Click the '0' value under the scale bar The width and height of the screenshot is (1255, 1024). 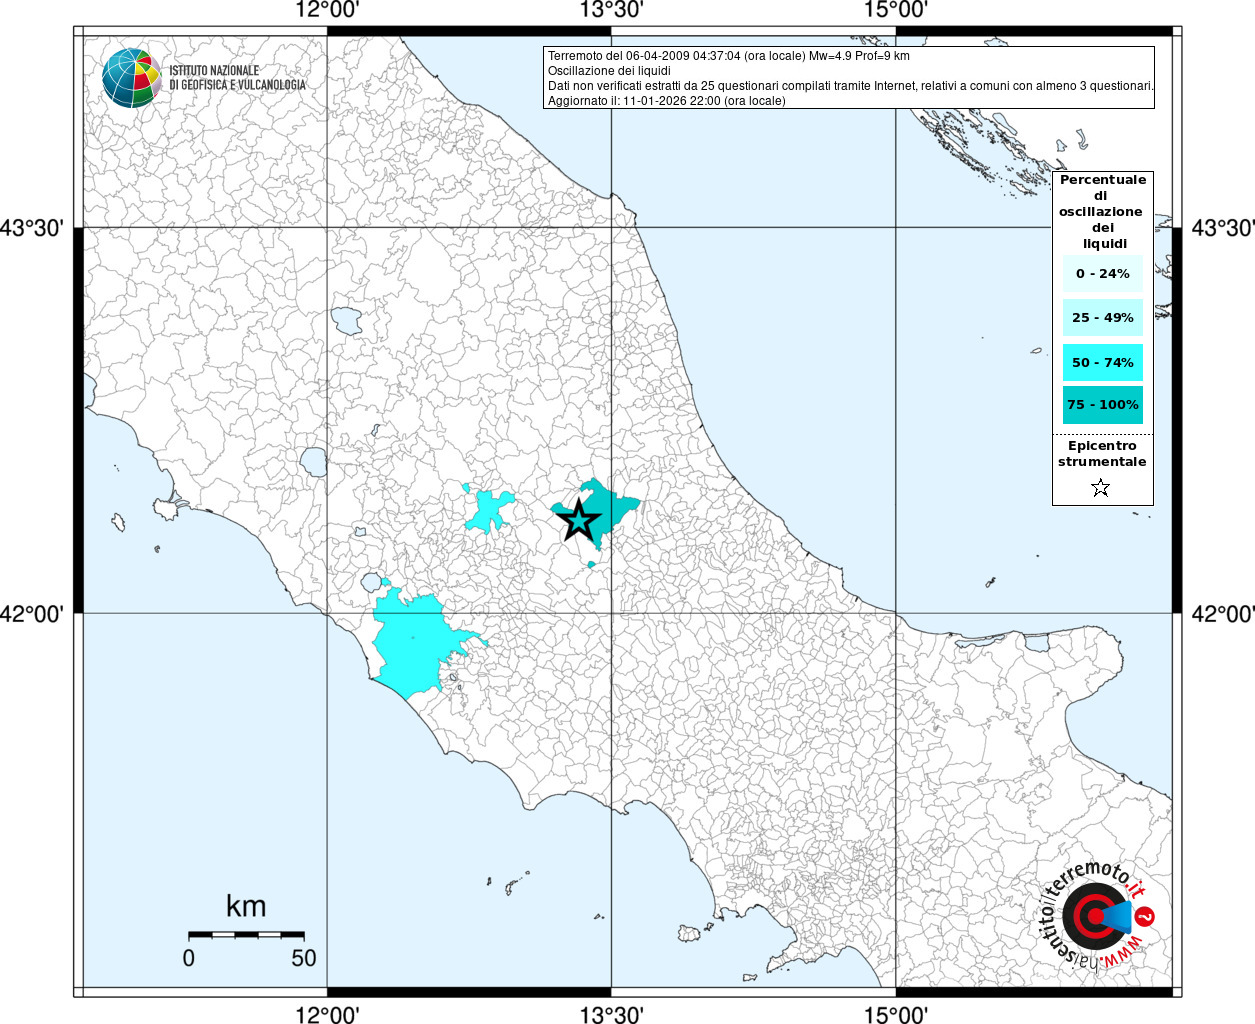pos(189,958)
